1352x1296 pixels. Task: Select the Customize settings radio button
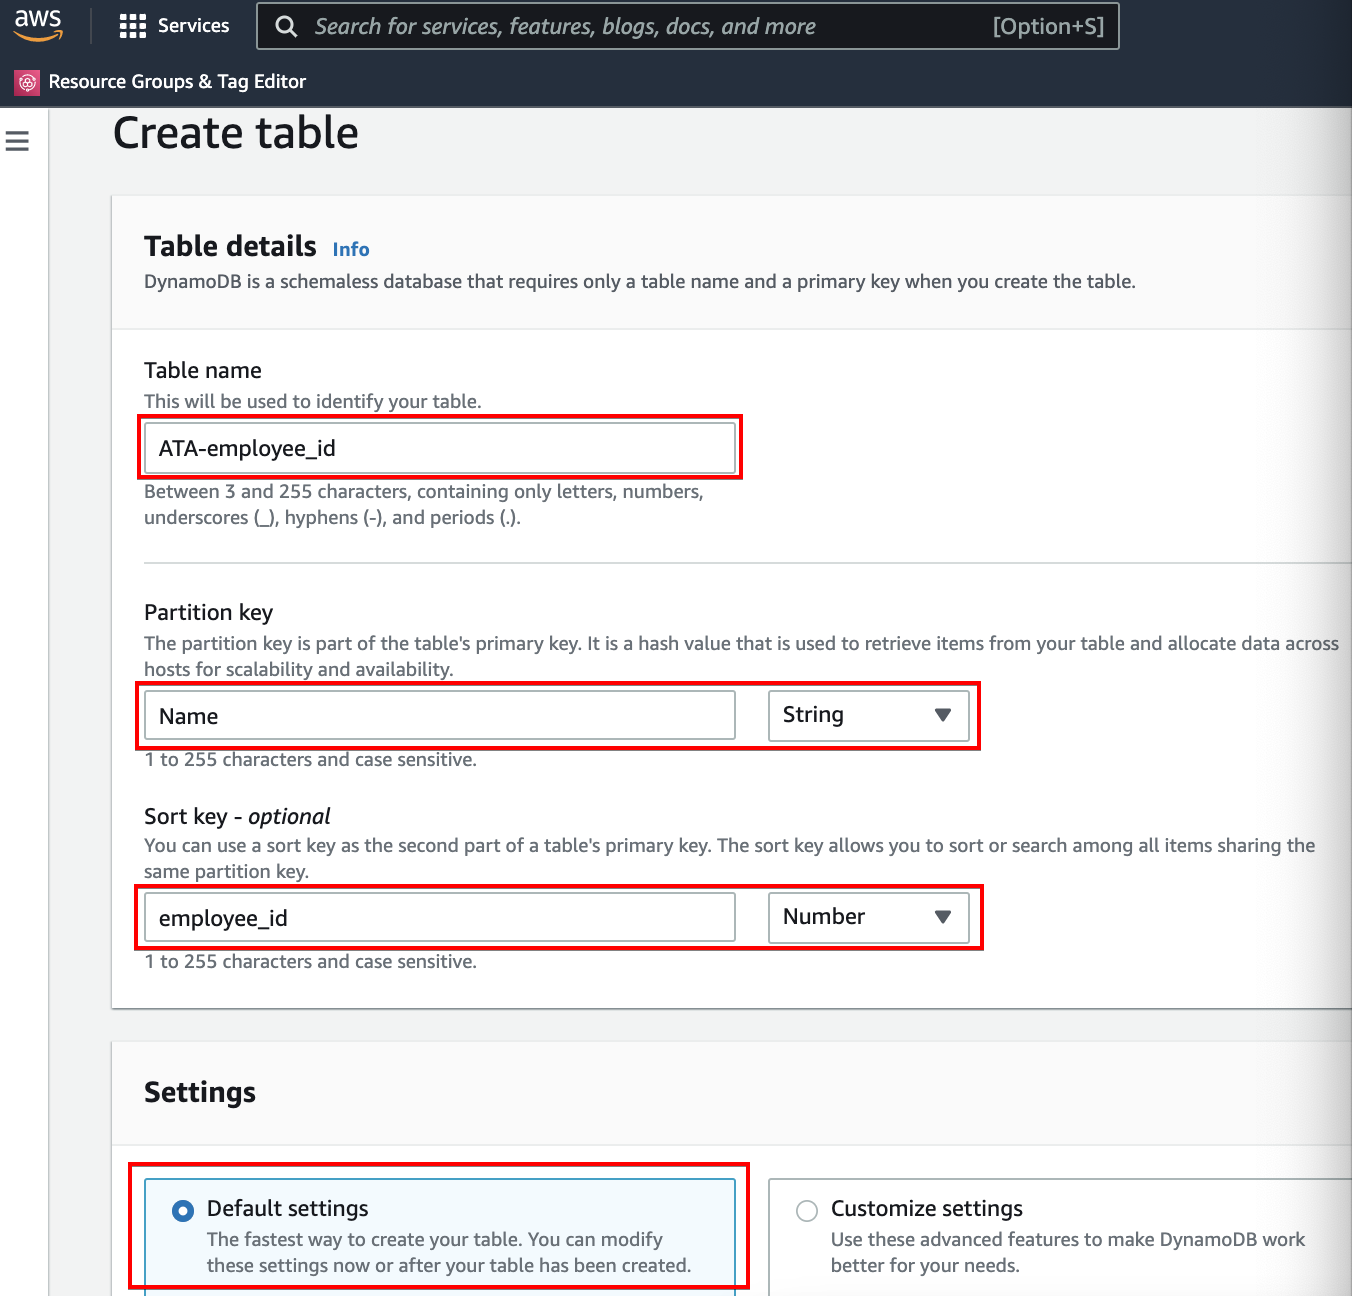(807, 1211)
